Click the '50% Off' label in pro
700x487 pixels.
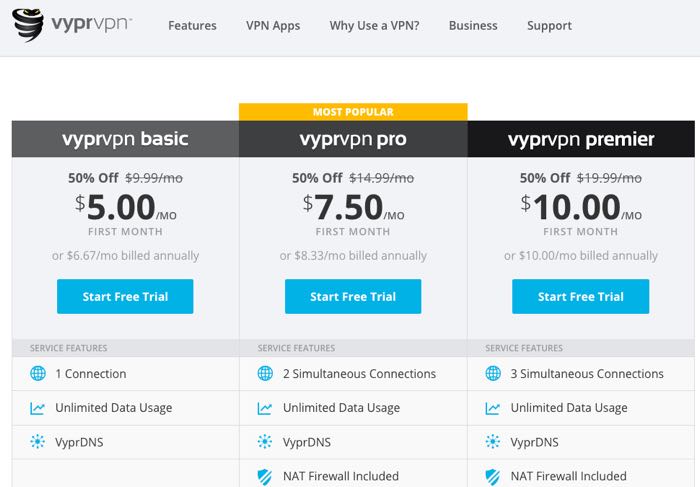point(317,178)
